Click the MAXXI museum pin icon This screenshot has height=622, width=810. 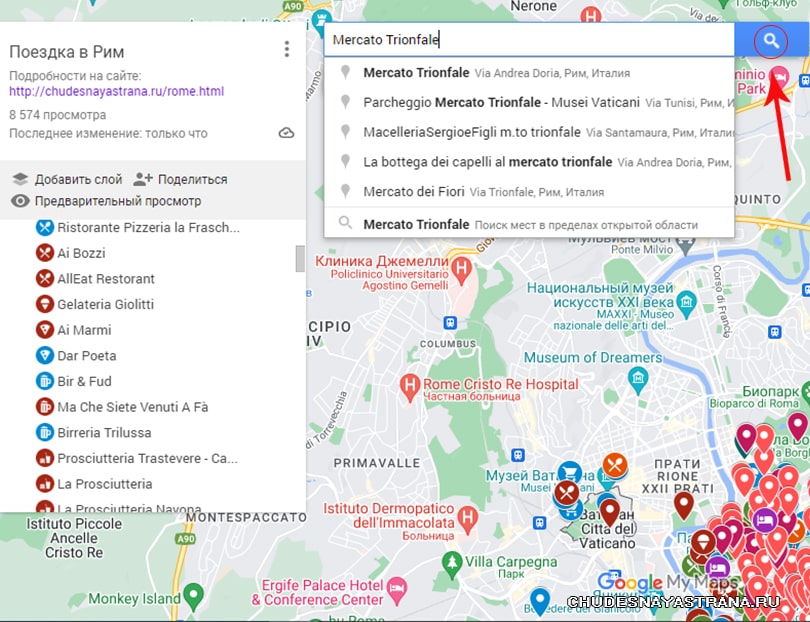click(687, 303)
